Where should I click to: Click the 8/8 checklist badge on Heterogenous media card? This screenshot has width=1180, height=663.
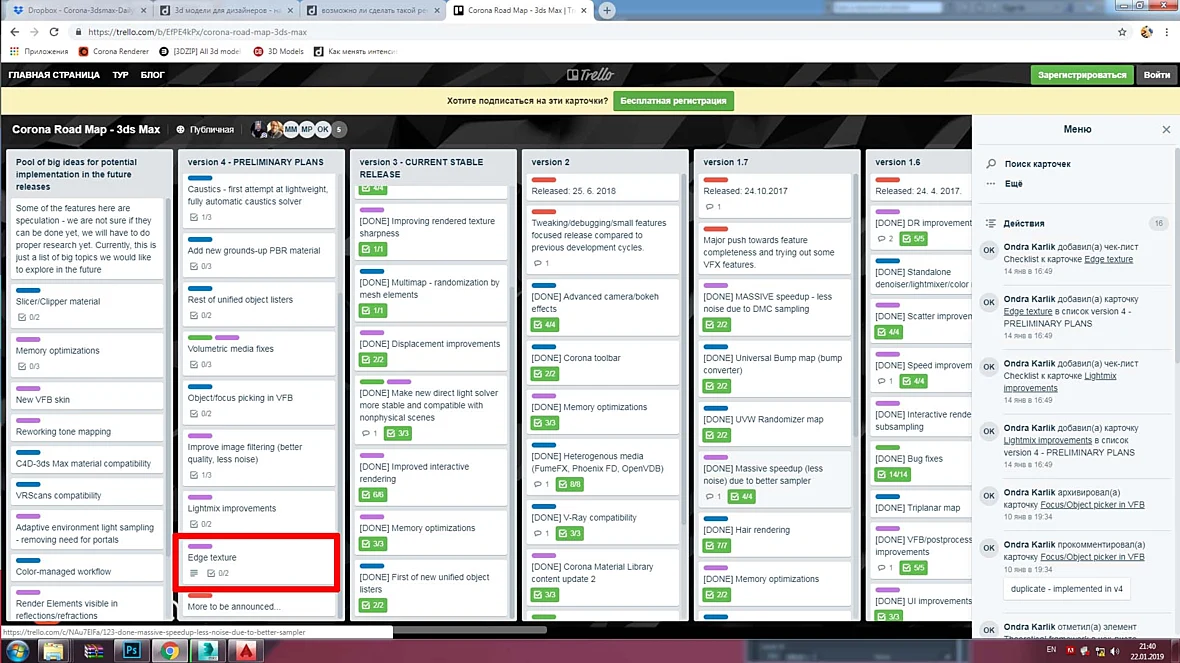point(570,484)
